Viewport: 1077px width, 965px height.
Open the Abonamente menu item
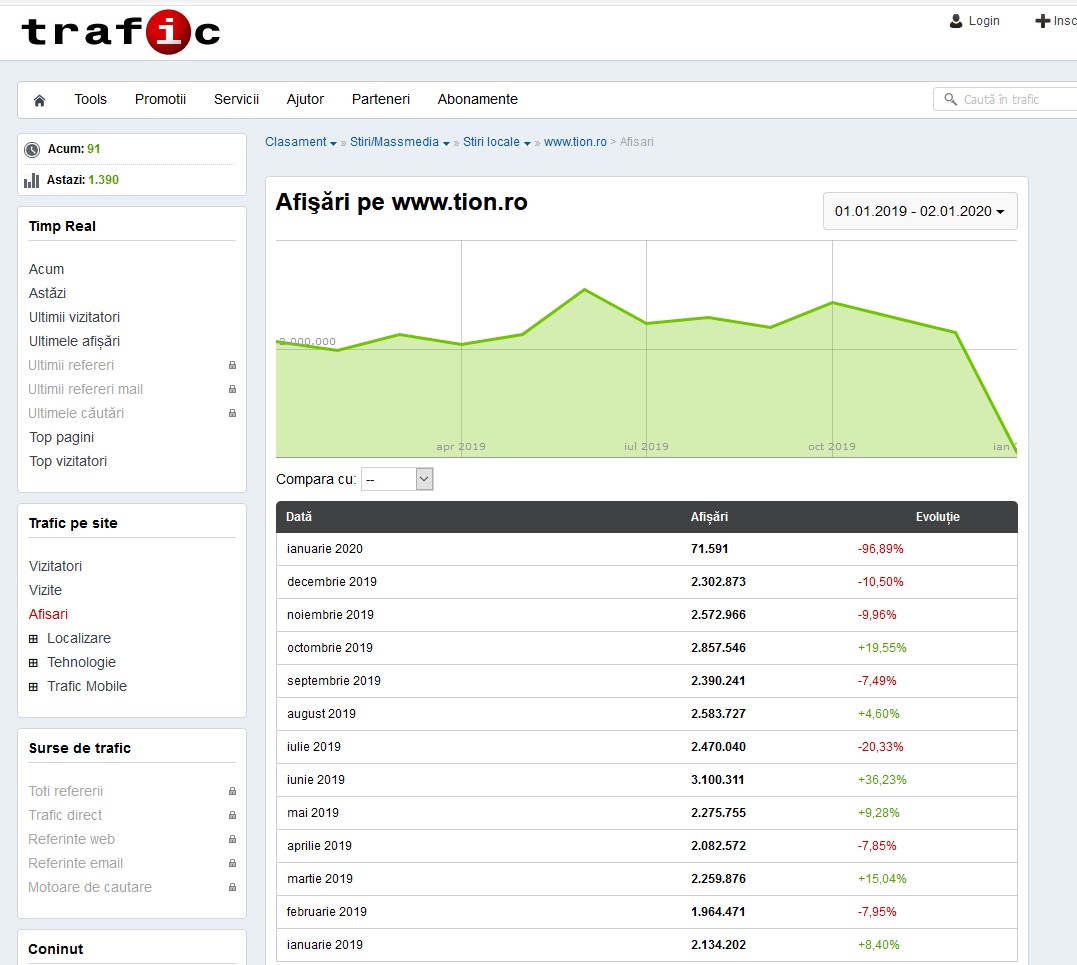click(477, 99)
